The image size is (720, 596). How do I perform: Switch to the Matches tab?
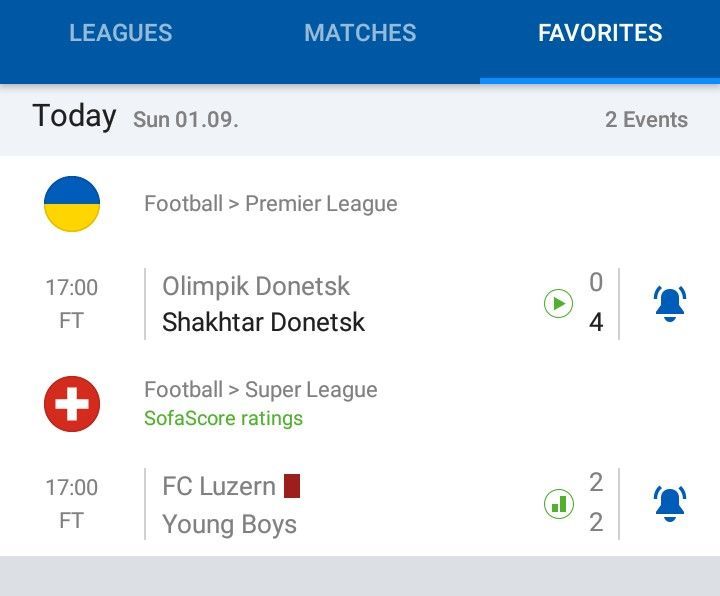pyautogui.click(x=360, y=33)
